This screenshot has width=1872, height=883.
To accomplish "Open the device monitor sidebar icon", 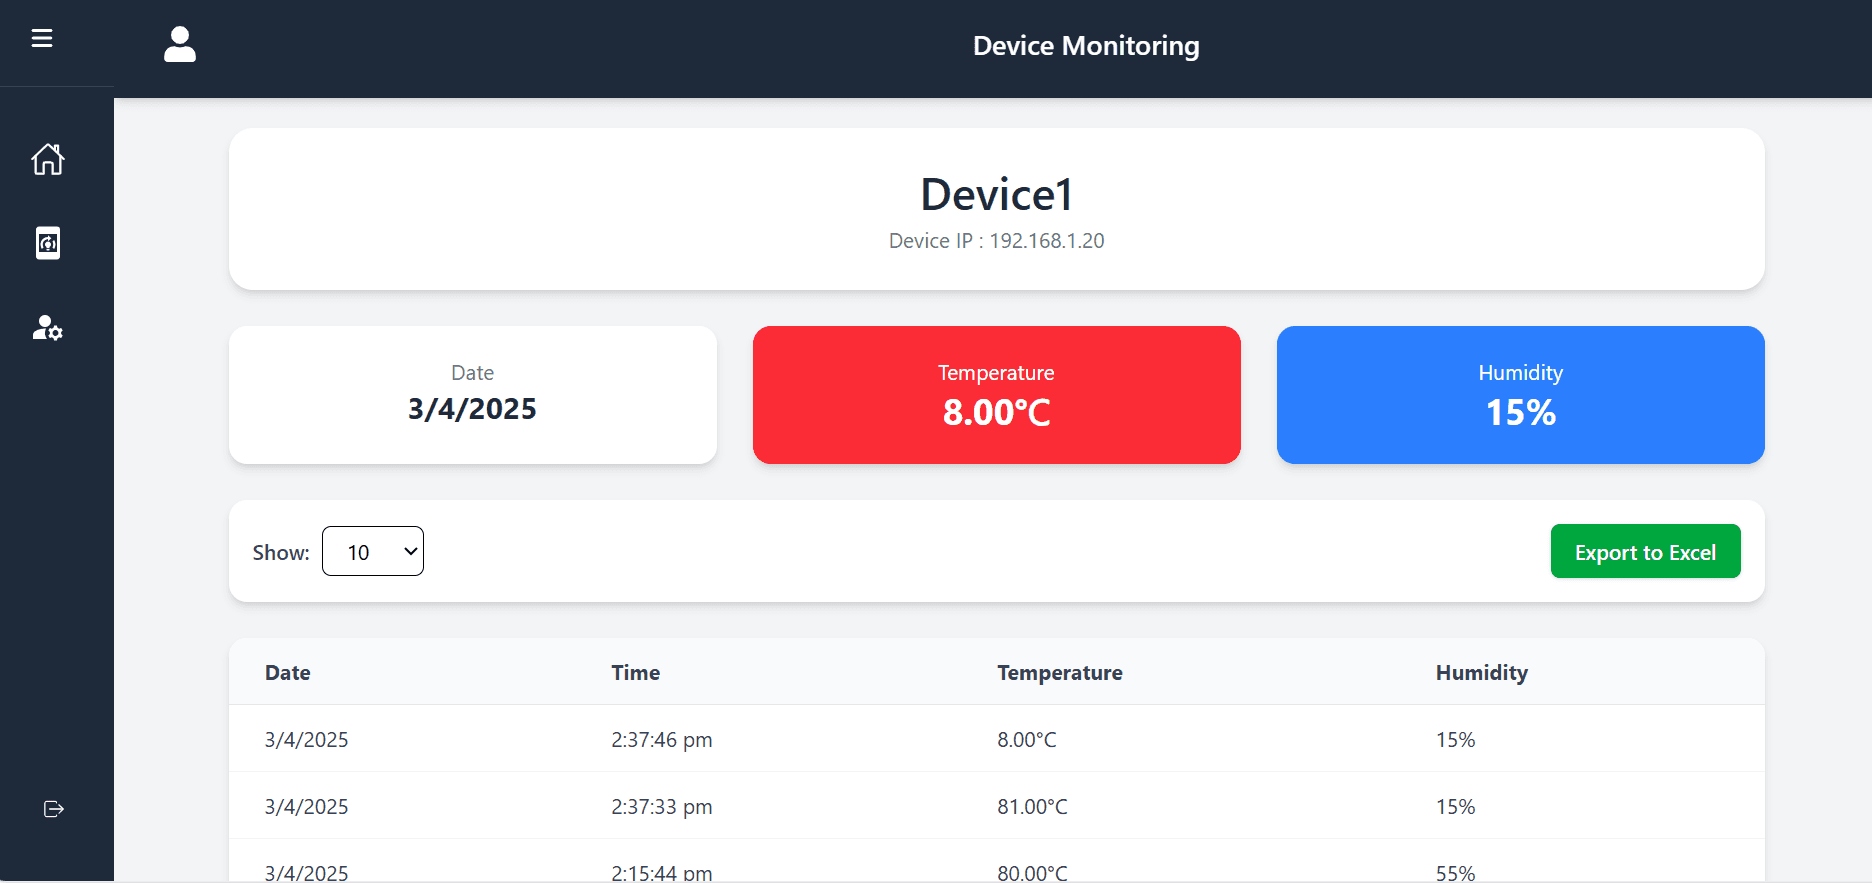I will tap(48, 243).
